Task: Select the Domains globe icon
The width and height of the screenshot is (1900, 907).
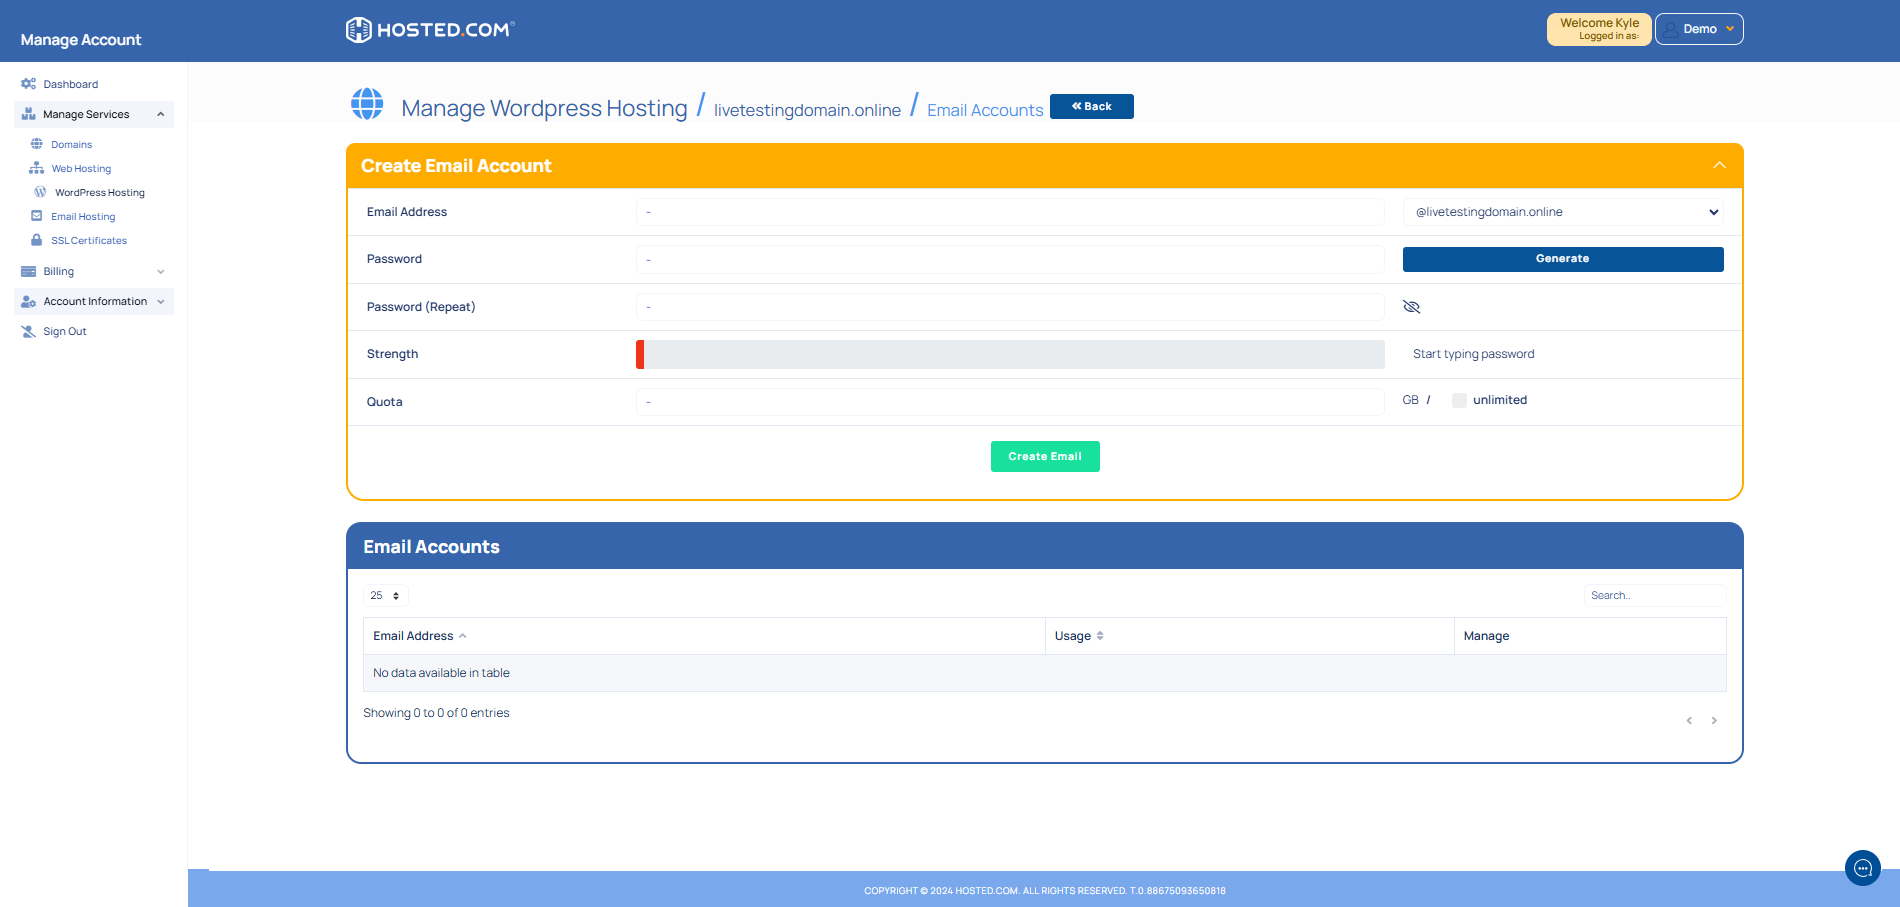Action: pos(38,144)
